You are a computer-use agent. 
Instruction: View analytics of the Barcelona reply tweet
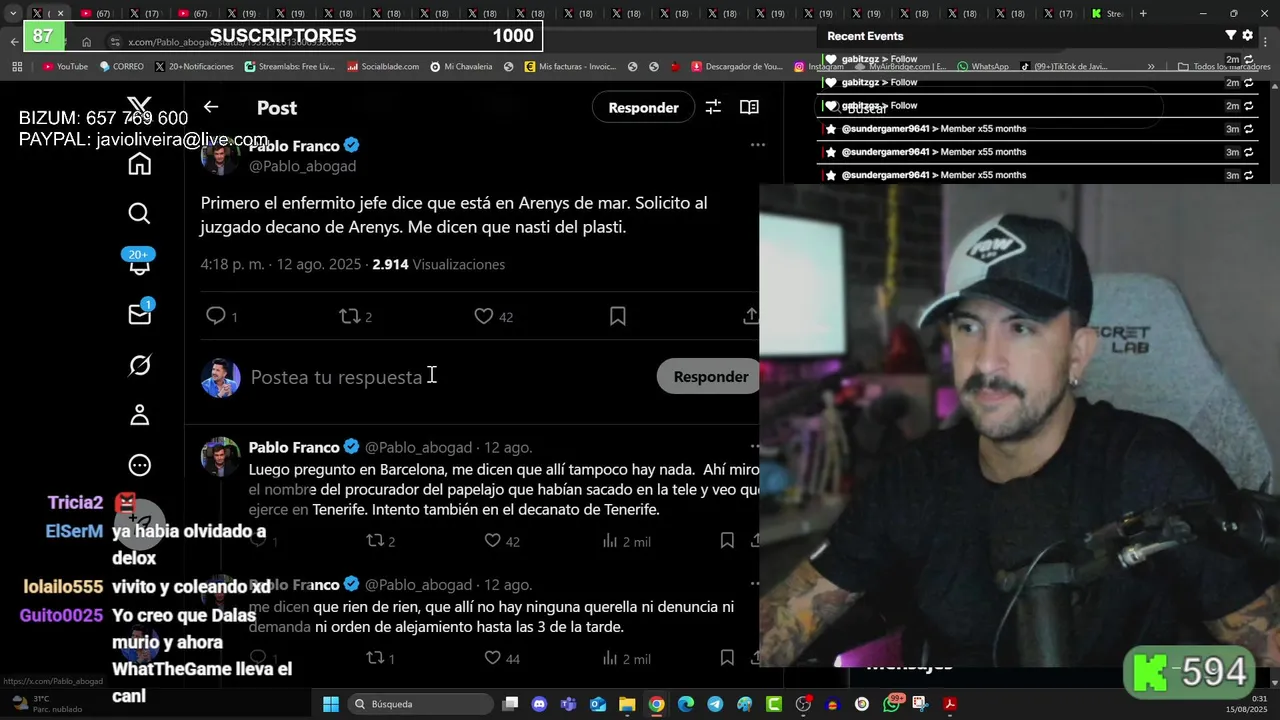point(626,541)
